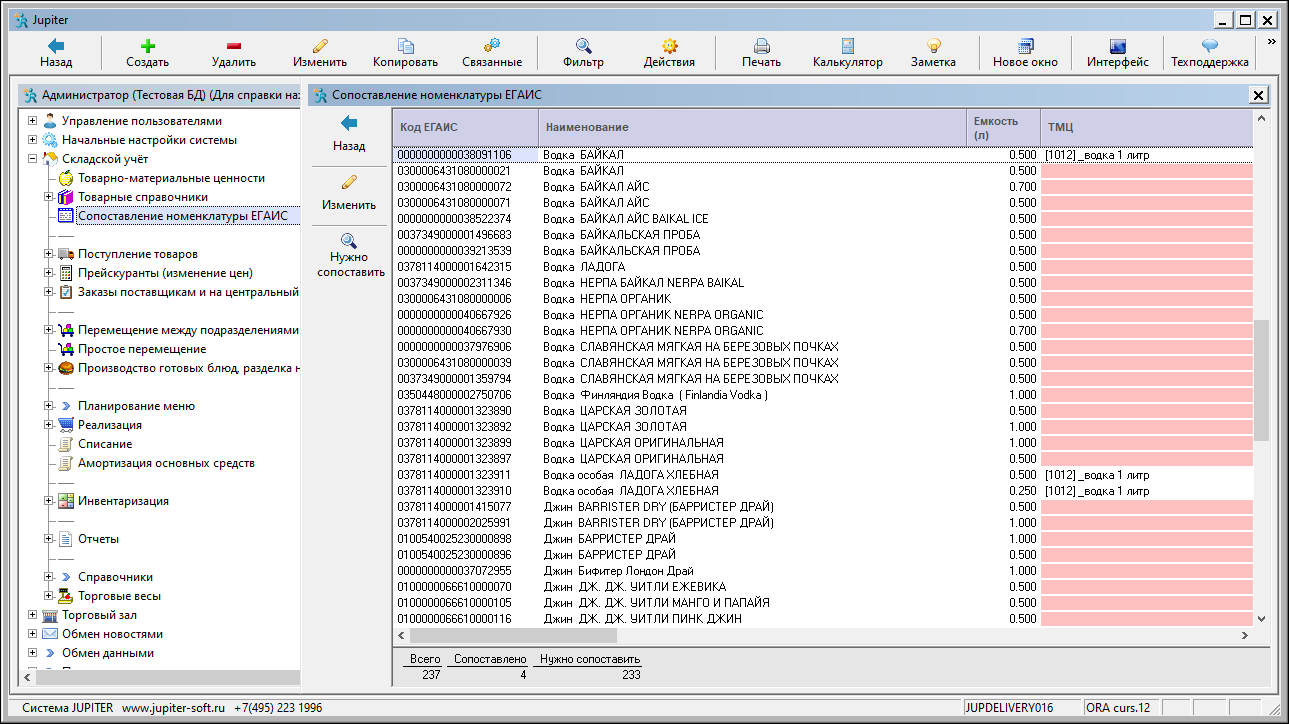Expand Инвентаризация node
This screenshot has height=724, width=1289.
point(49,501)
